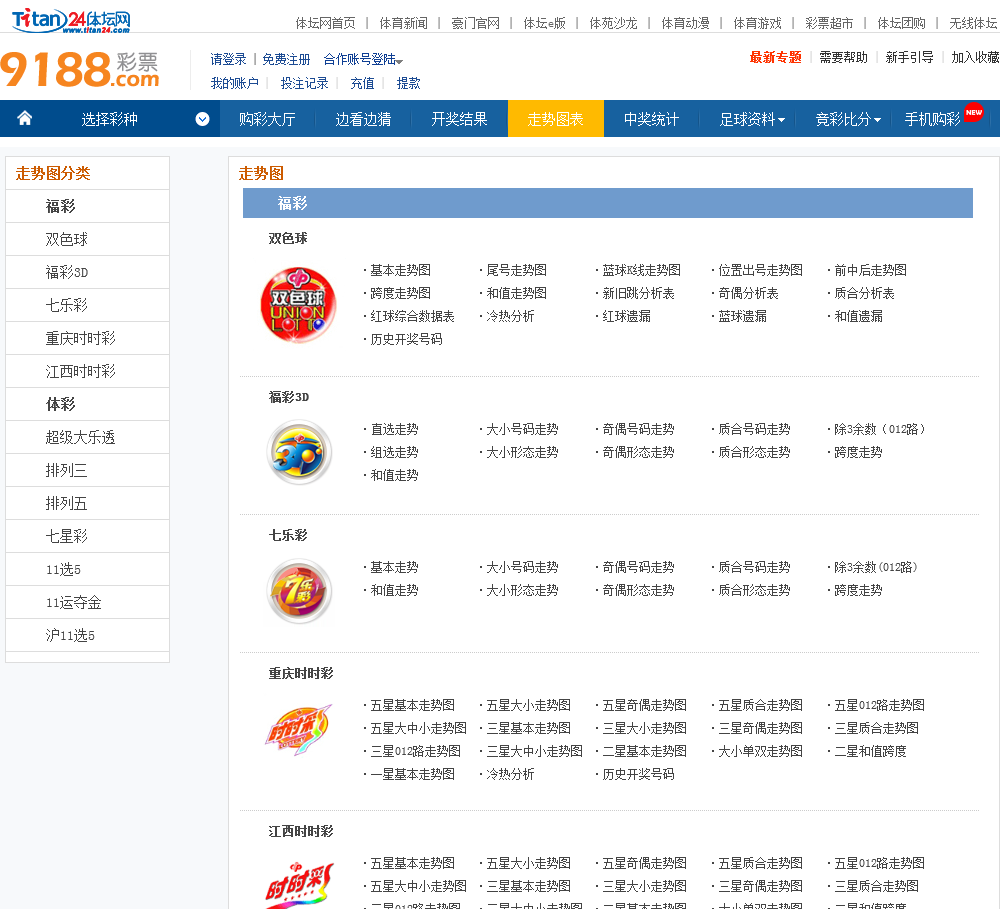The height and width of the screenshot is (909, 1000).
Task: Open the 最新专题 link
Action: tap(775, 57)
